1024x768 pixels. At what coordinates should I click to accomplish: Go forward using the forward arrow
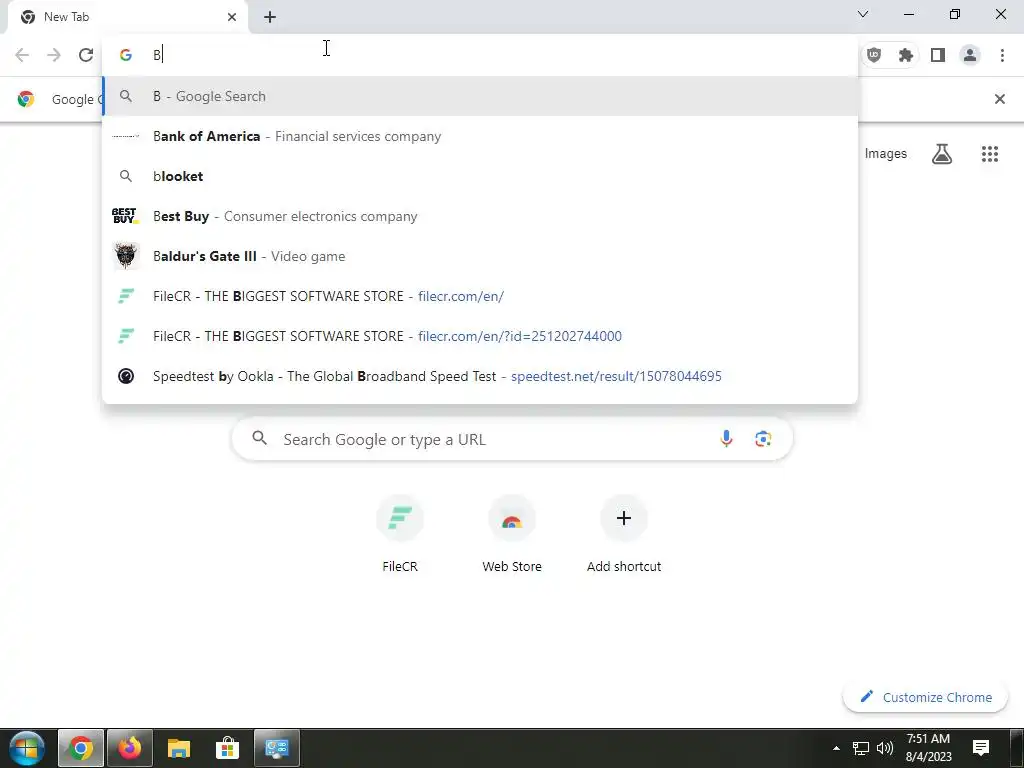54,55
